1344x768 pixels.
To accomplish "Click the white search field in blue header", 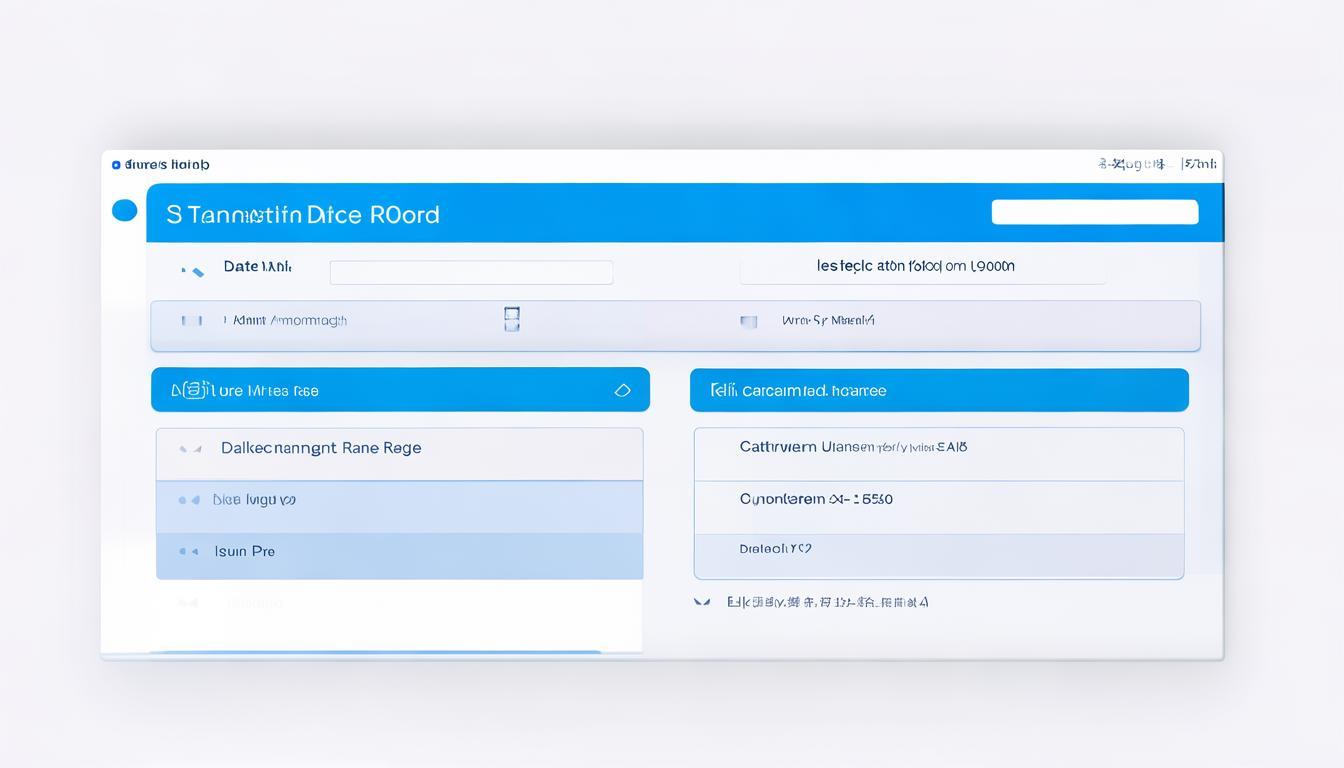I will click(1094, 212).
